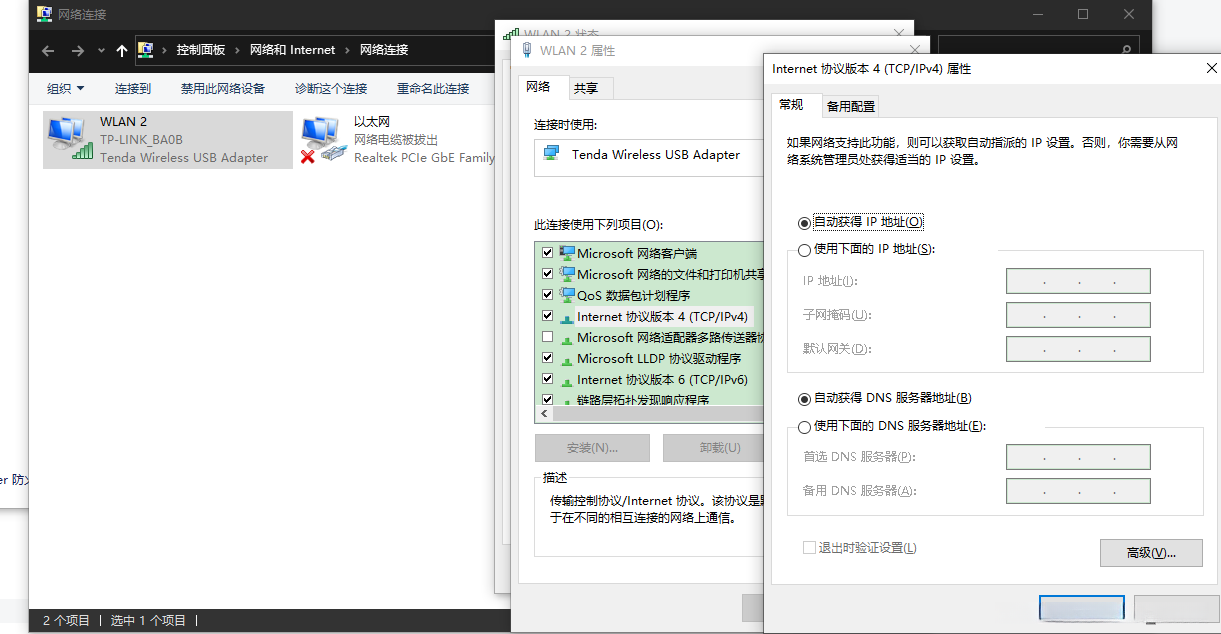Click the Microsoft 网络的文件和打印机共享 item icon
The image size is (1221, 634).
[567, 274]
